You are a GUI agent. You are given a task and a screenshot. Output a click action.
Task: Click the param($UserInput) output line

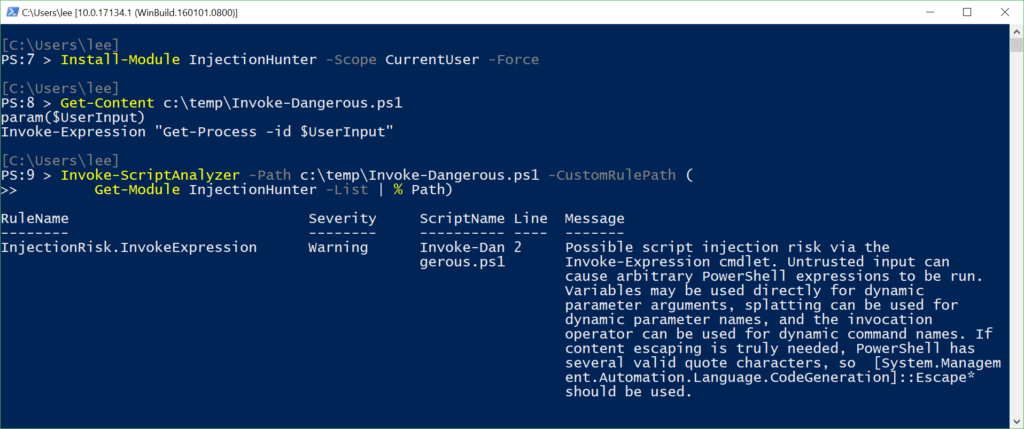click(x=69, y=117)
